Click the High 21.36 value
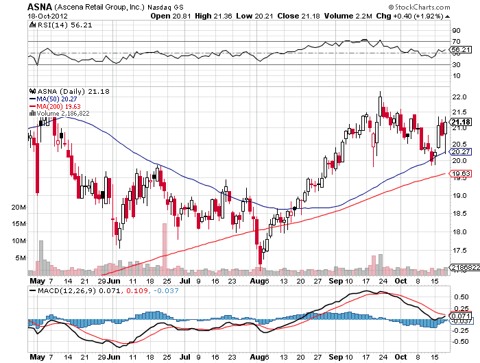This screenshot has width=480, height=363. [x=213, y=16]
